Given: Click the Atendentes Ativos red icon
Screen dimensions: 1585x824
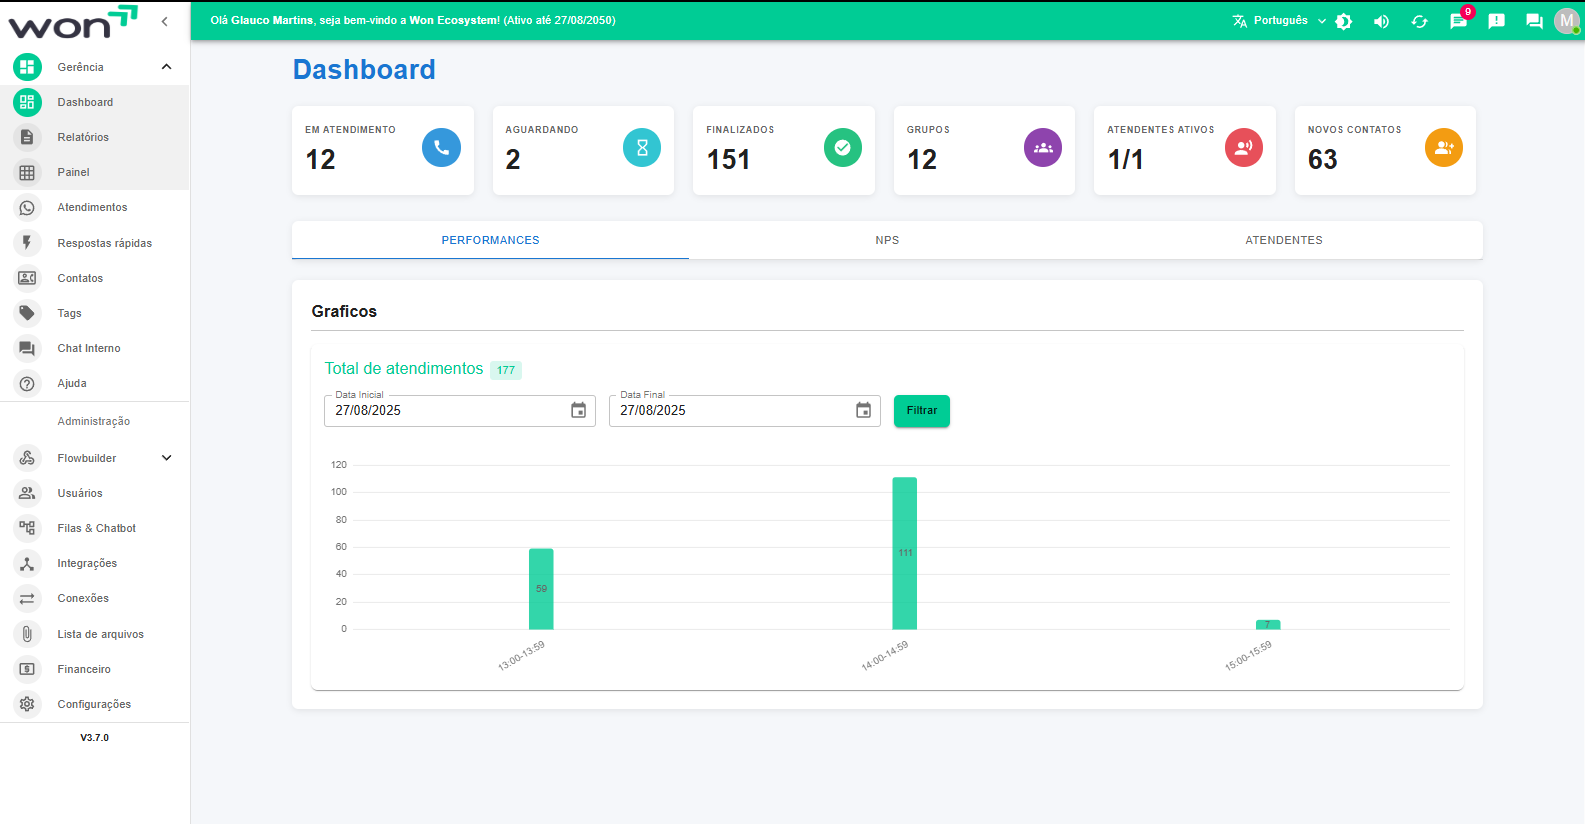Looking at the screenshot, I should pyautogui.click(x=1244, y=148).
